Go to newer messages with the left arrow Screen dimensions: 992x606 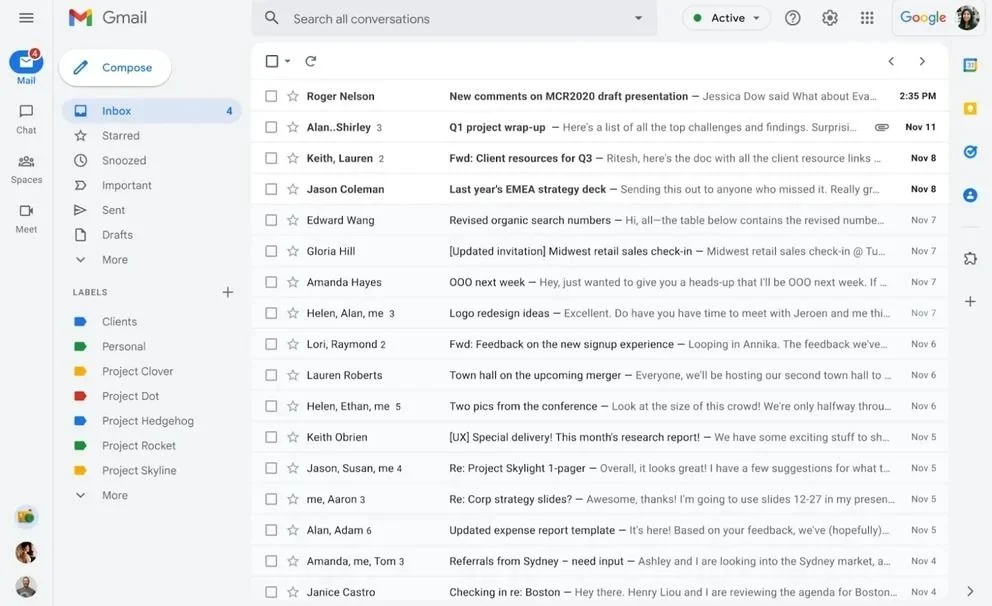click(x=891, y=61)
